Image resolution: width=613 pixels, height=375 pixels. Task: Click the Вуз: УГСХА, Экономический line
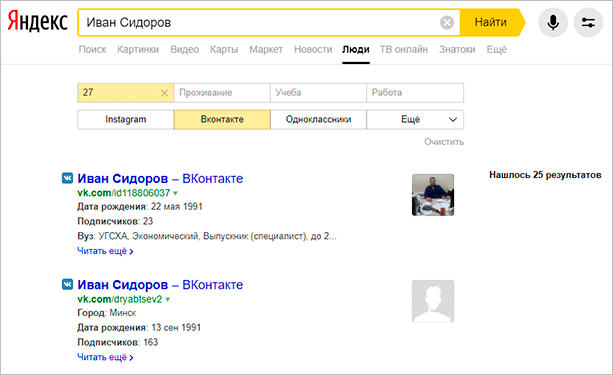tap(207, 236)
